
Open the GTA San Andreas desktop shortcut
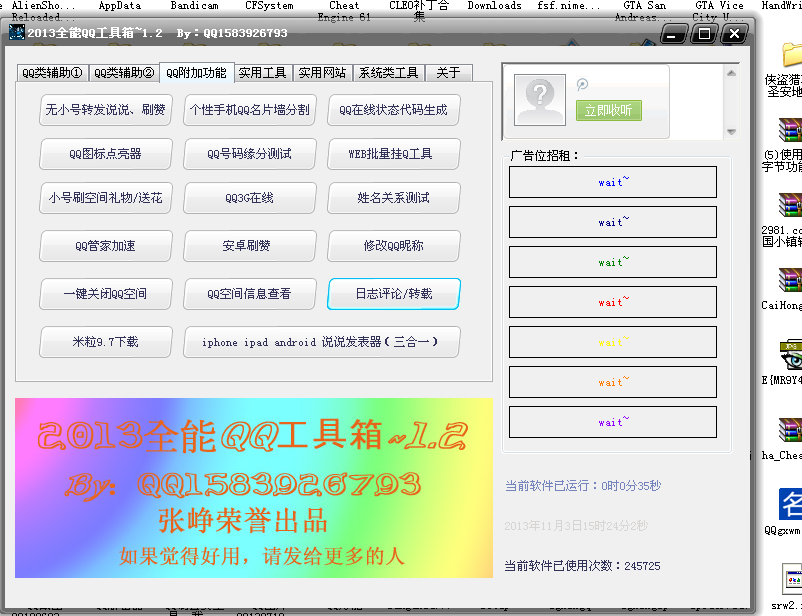(644, 11)
